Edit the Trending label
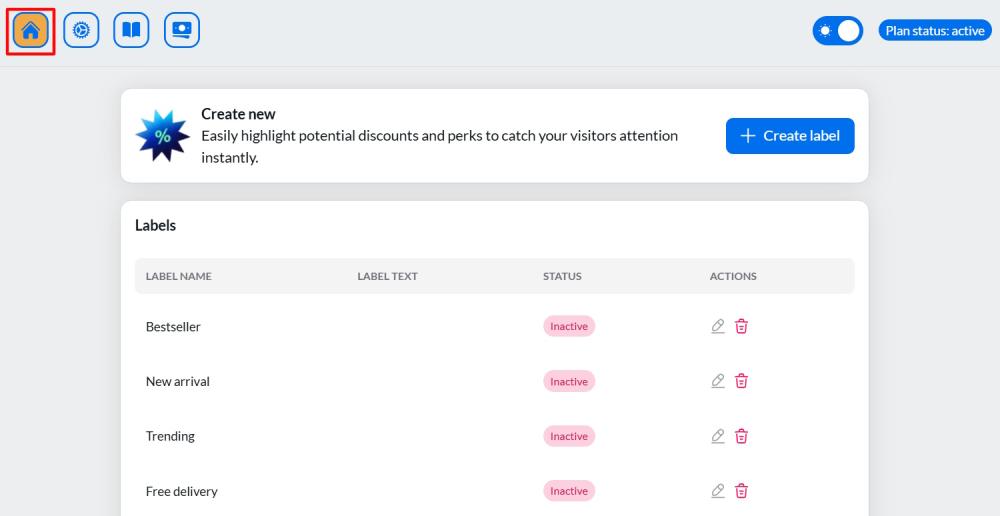This screenshot has height=516, width=1000. [x=718, y=436]
